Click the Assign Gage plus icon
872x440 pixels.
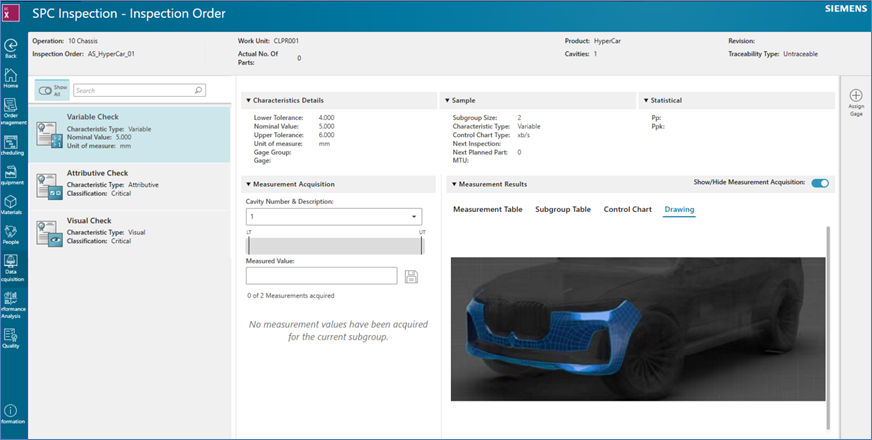[x=855, y=95]
